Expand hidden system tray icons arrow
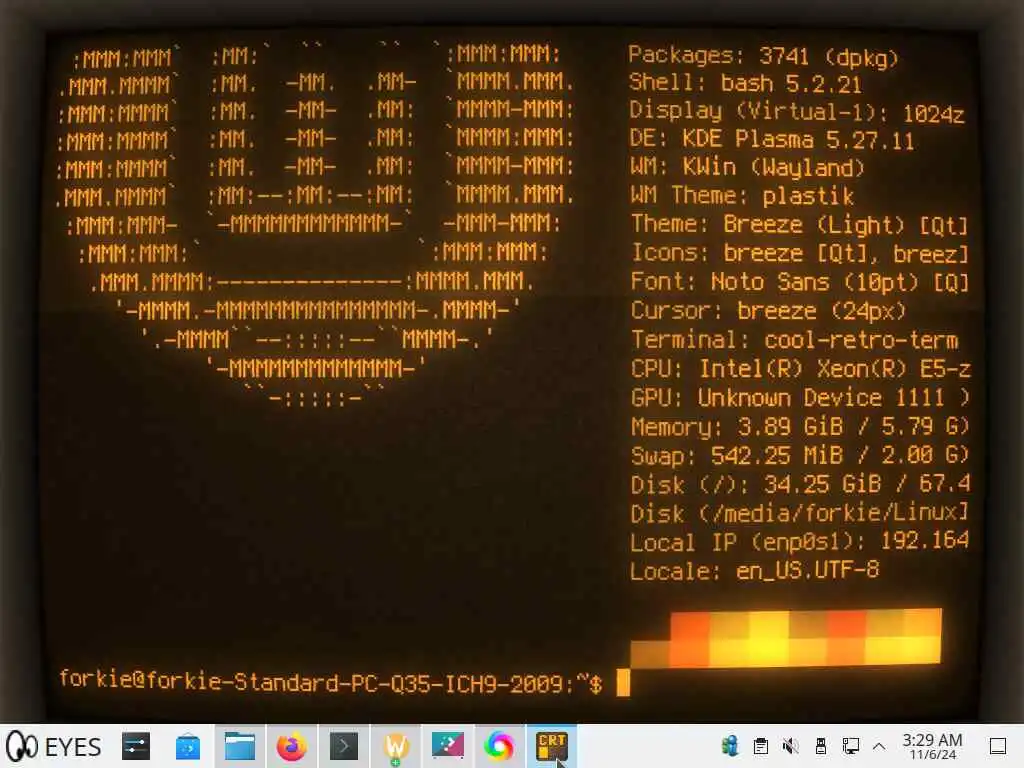This screenshot has height=768, width=1024. [879, 746]
